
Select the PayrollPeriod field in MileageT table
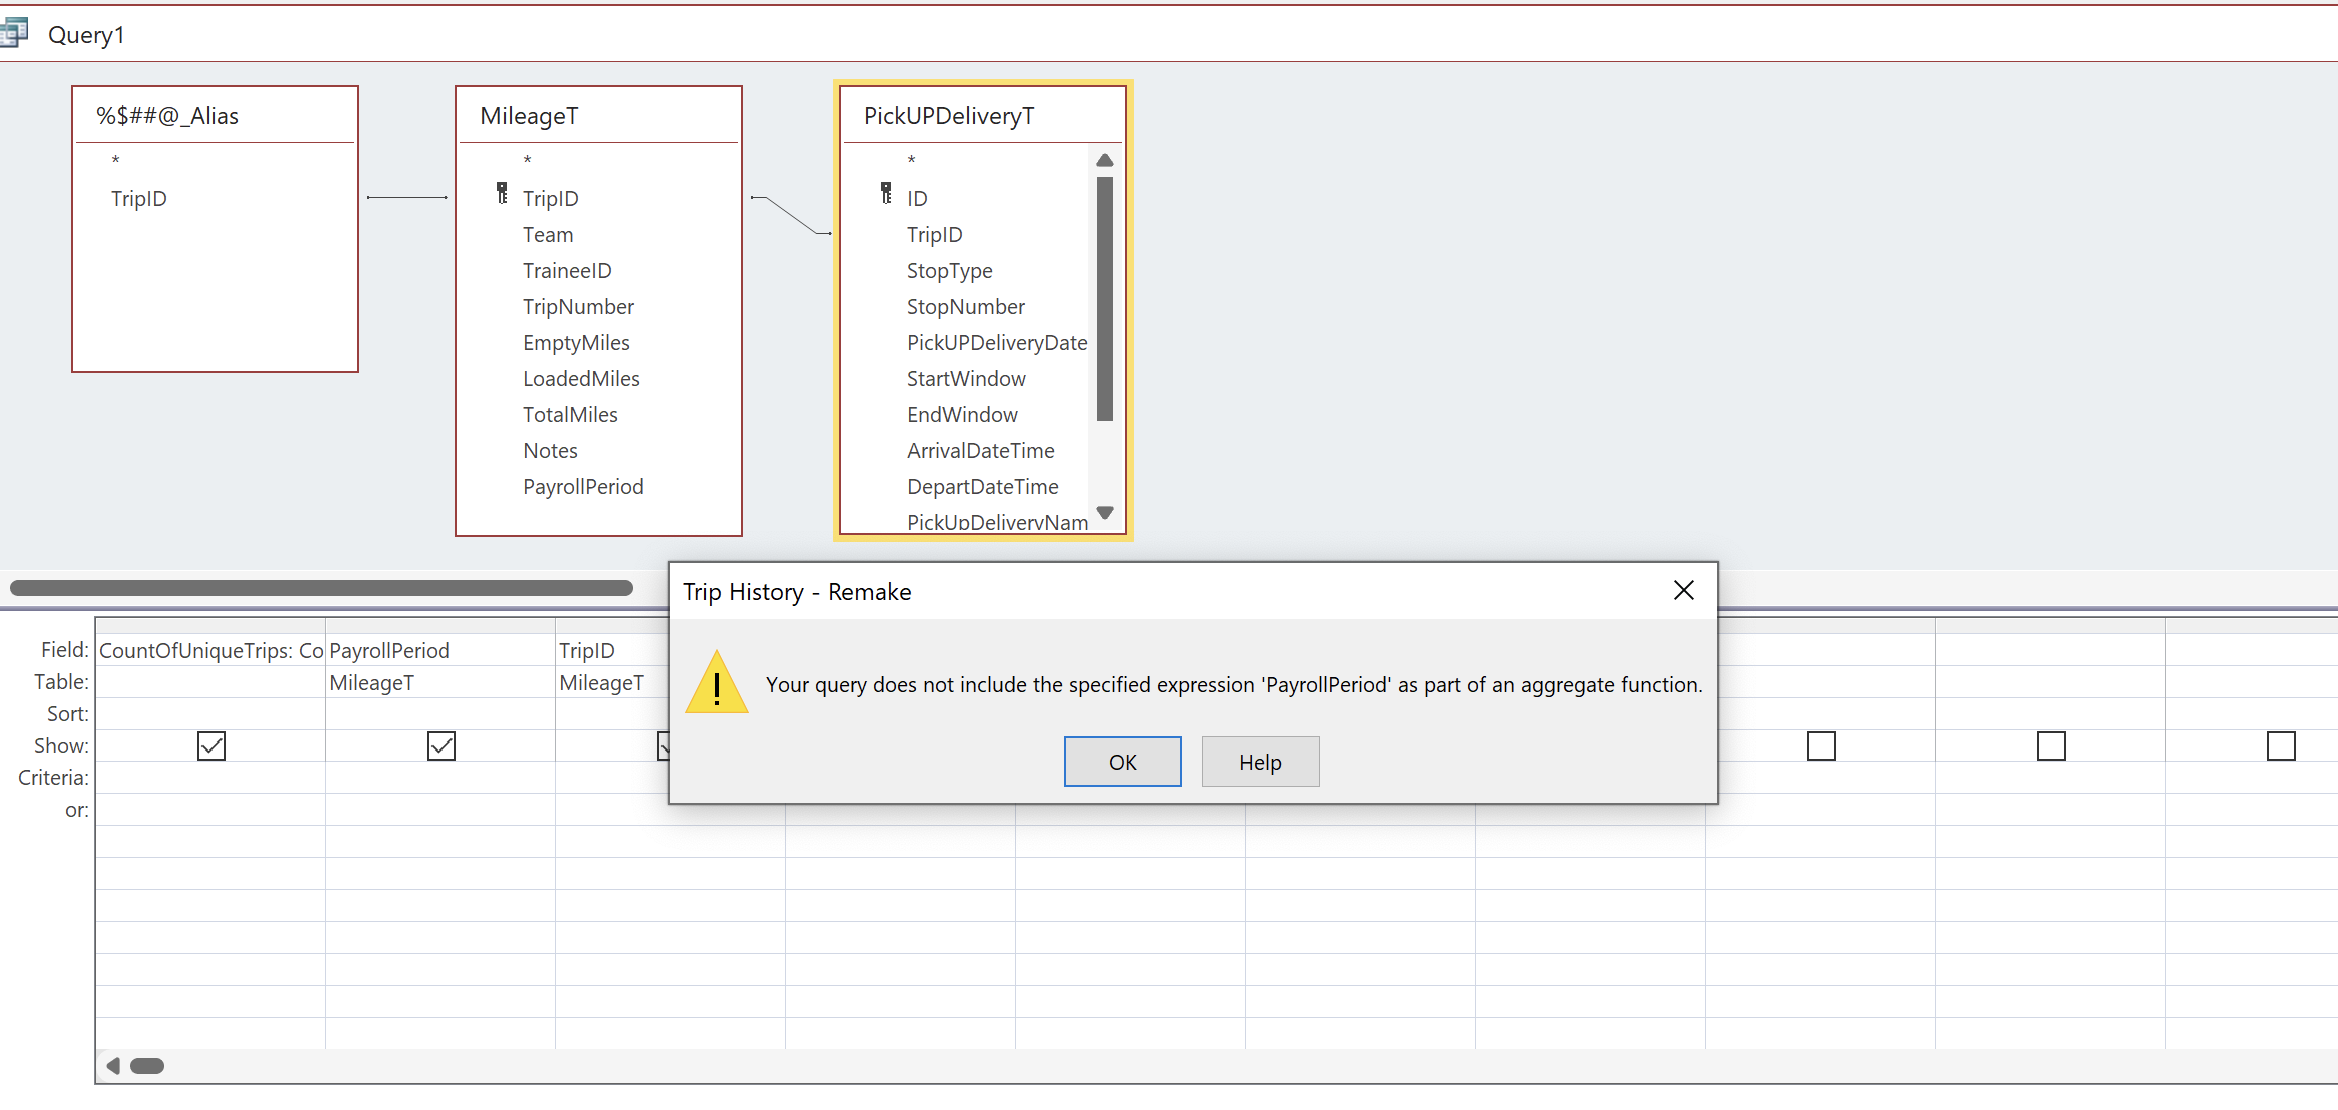(583, 487)
